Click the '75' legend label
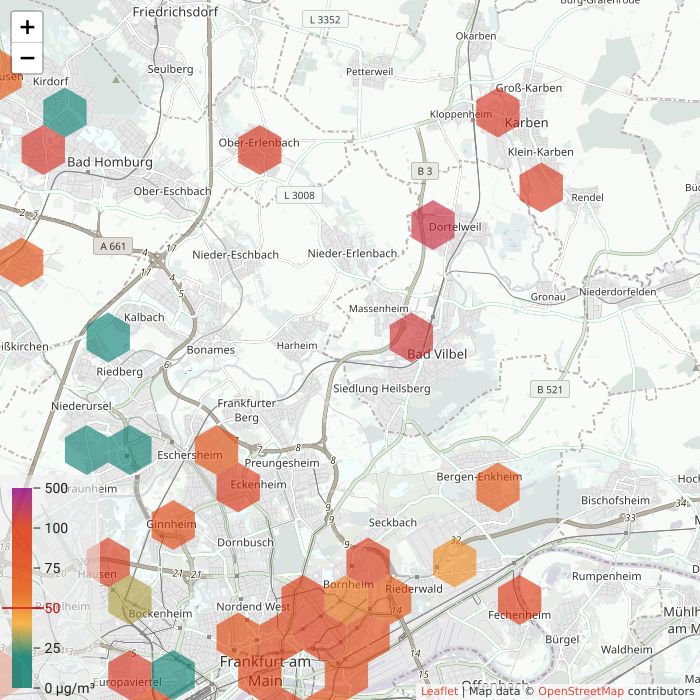This screenshot has height=700, width=700. (x=53, y=568)
